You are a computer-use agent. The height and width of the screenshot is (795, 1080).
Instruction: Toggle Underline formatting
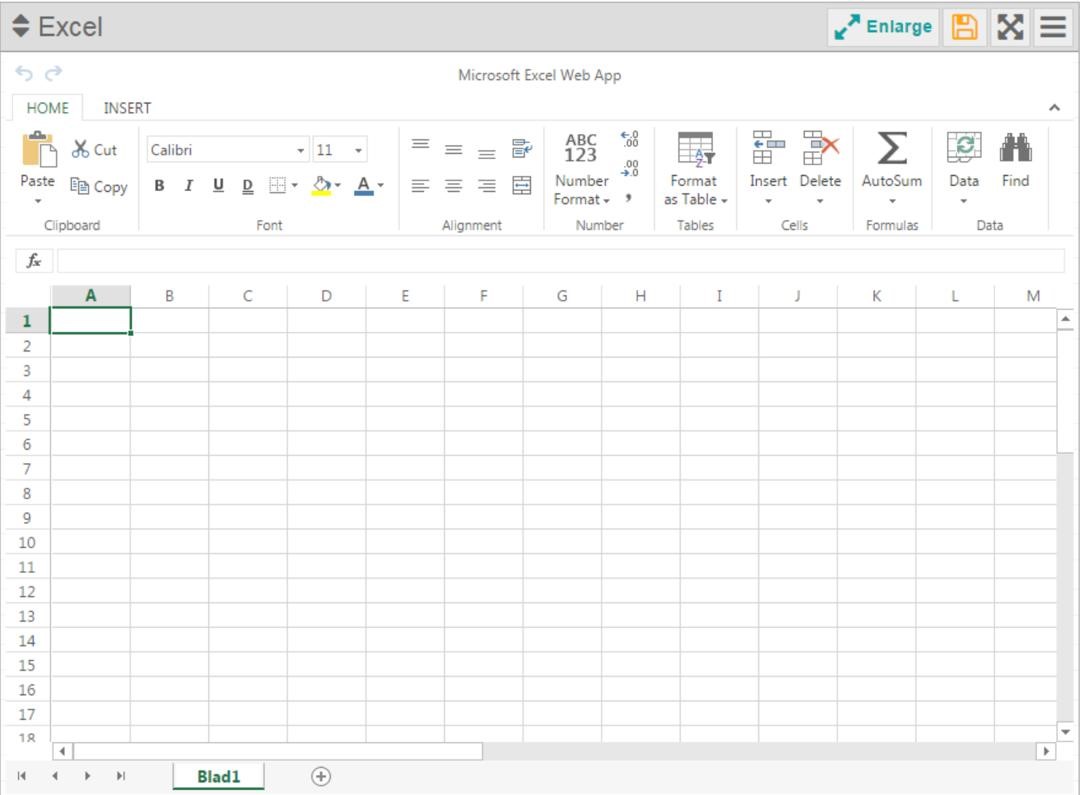click(218, 185)
